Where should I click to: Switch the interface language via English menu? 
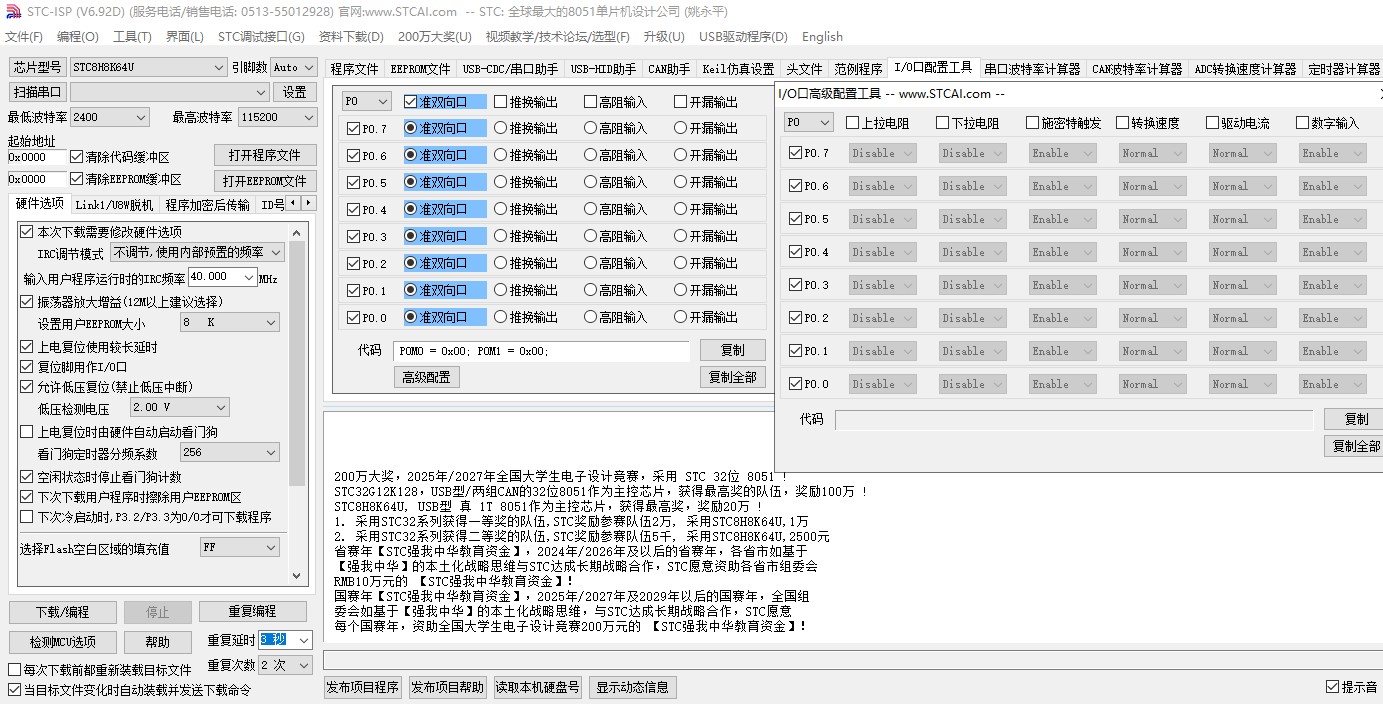tap(822, 37)
